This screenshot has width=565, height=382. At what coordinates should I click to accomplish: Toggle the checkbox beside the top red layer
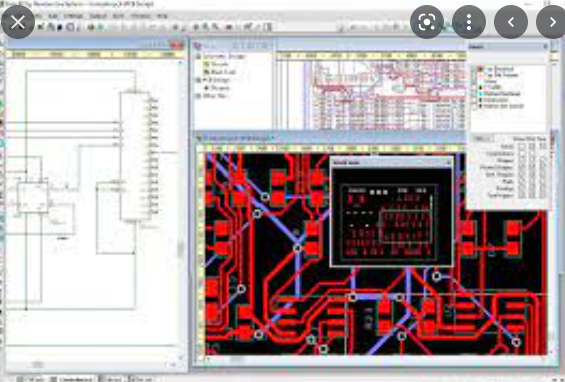point(474,69)
